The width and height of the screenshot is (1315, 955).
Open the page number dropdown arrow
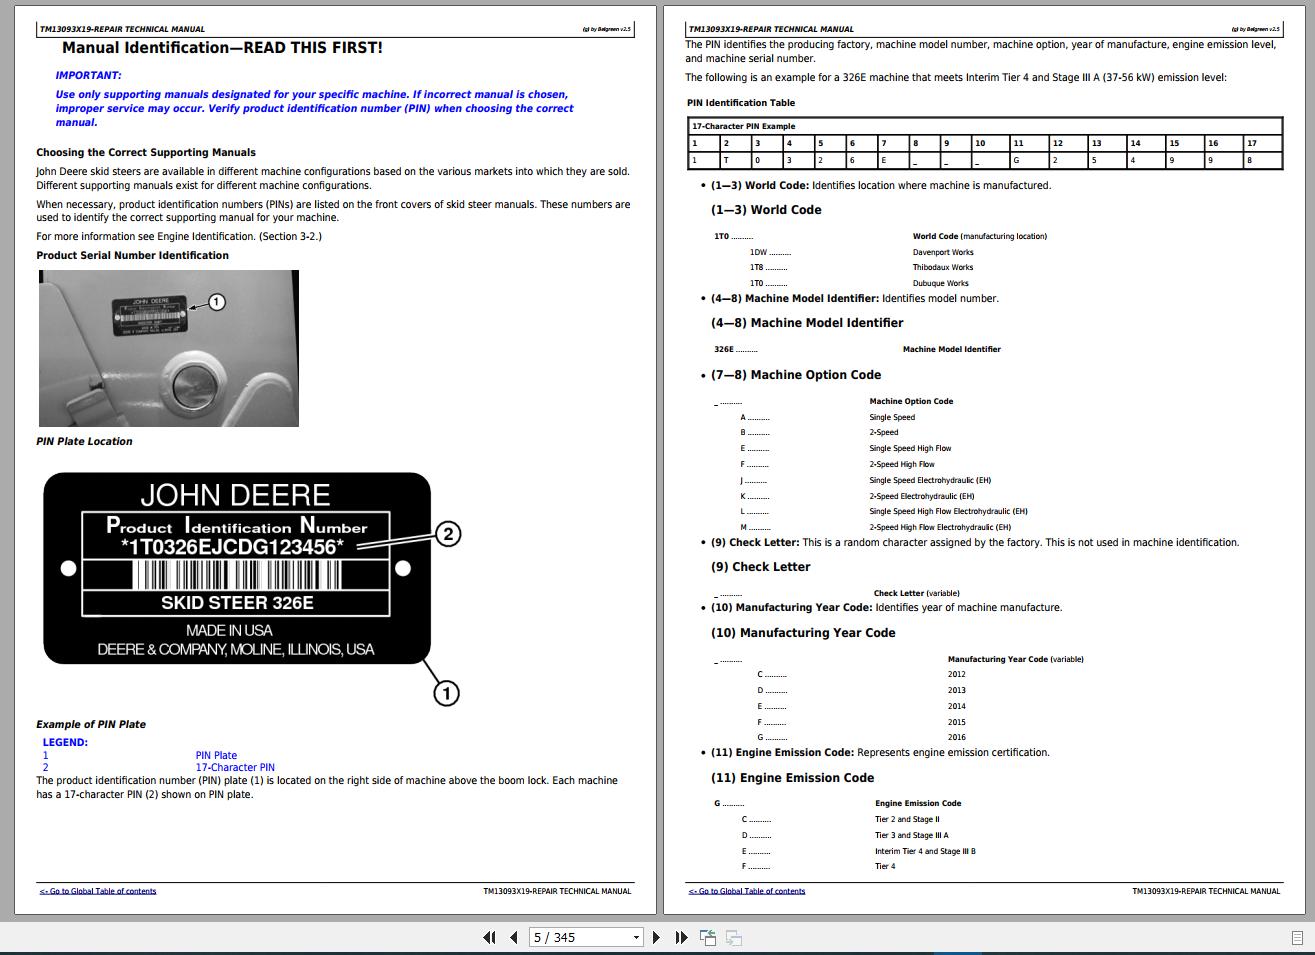pyautogui.click(x=636, y=938)
